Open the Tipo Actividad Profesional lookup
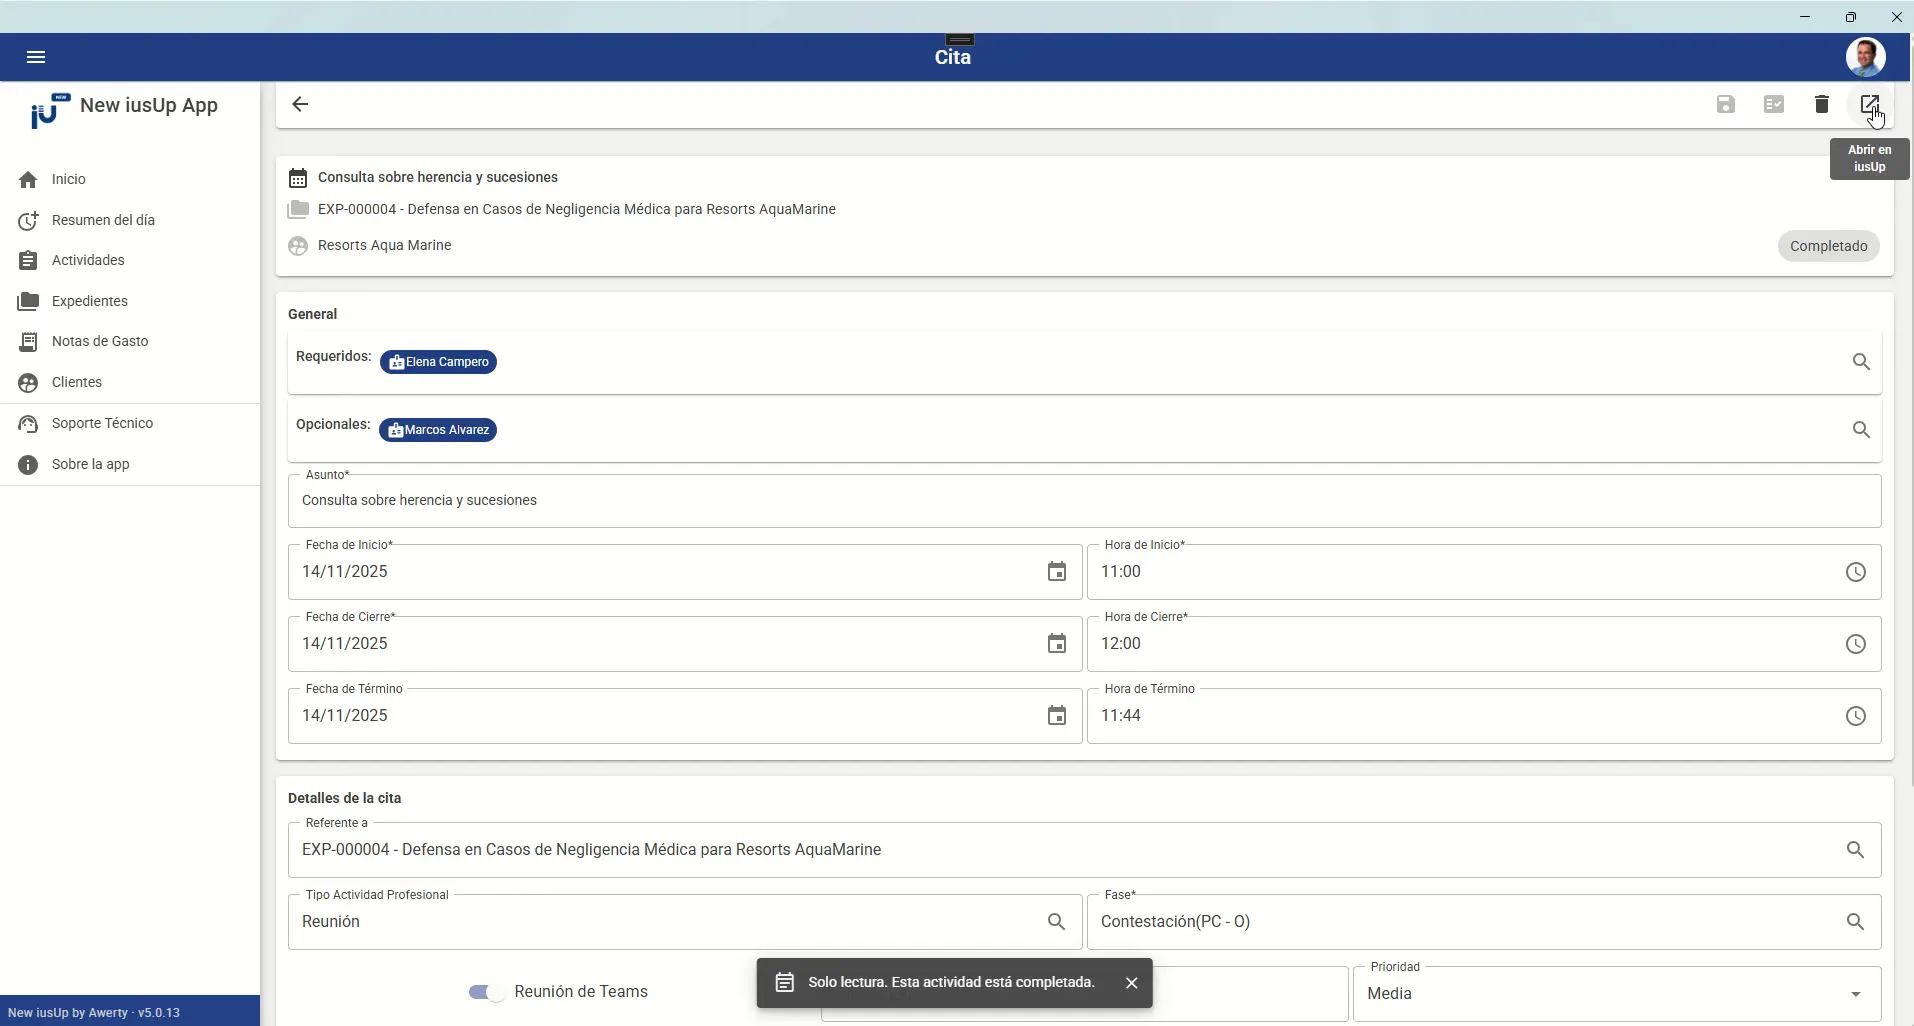The image size is (1914, 1026). [1057, 922]
